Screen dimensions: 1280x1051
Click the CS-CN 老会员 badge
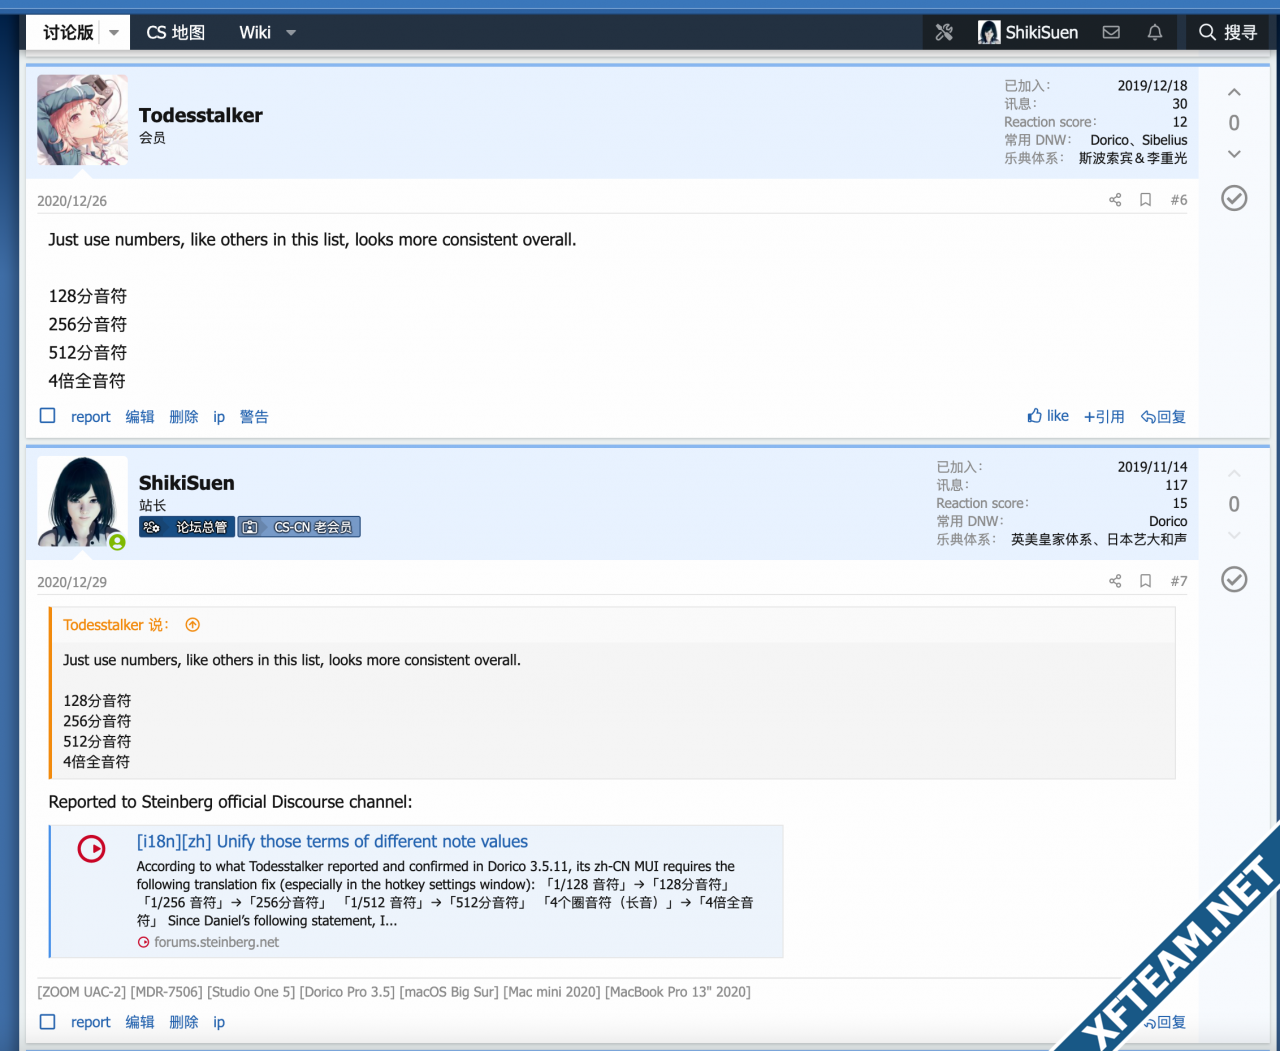pos(299,527)
